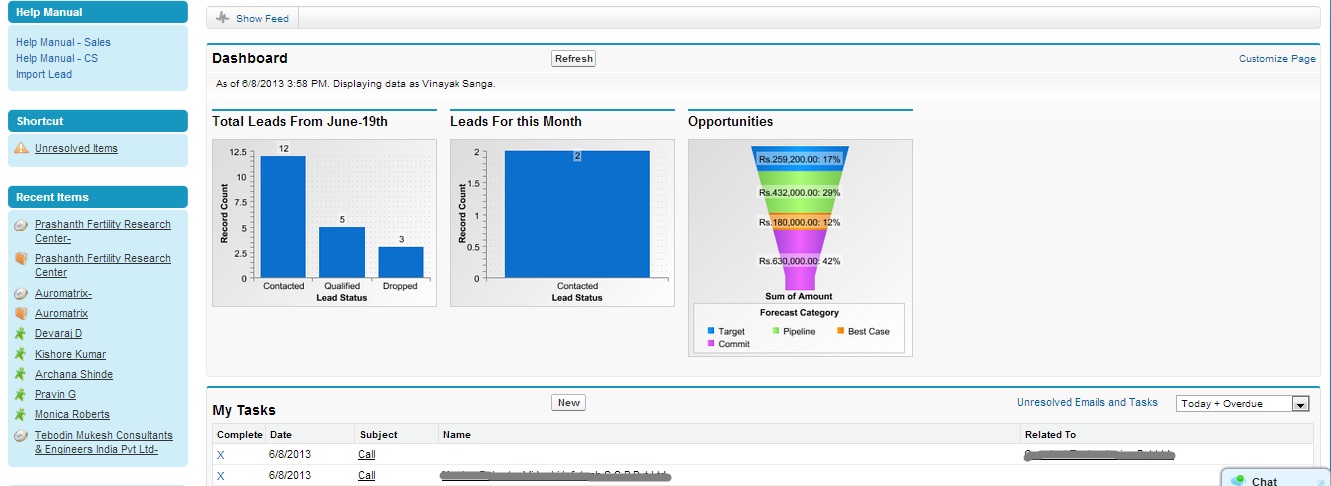Viewport: 1331px width, 486px height.
Task: Click the Commit purple legend swatch
Action: point(711,343)
